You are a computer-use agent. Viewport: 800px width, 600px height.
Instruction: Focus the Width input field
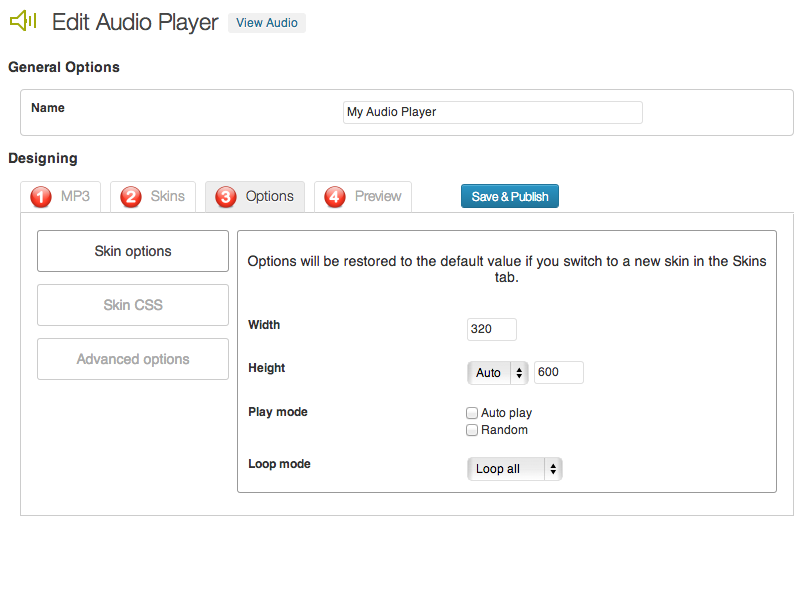coord(491,329)
